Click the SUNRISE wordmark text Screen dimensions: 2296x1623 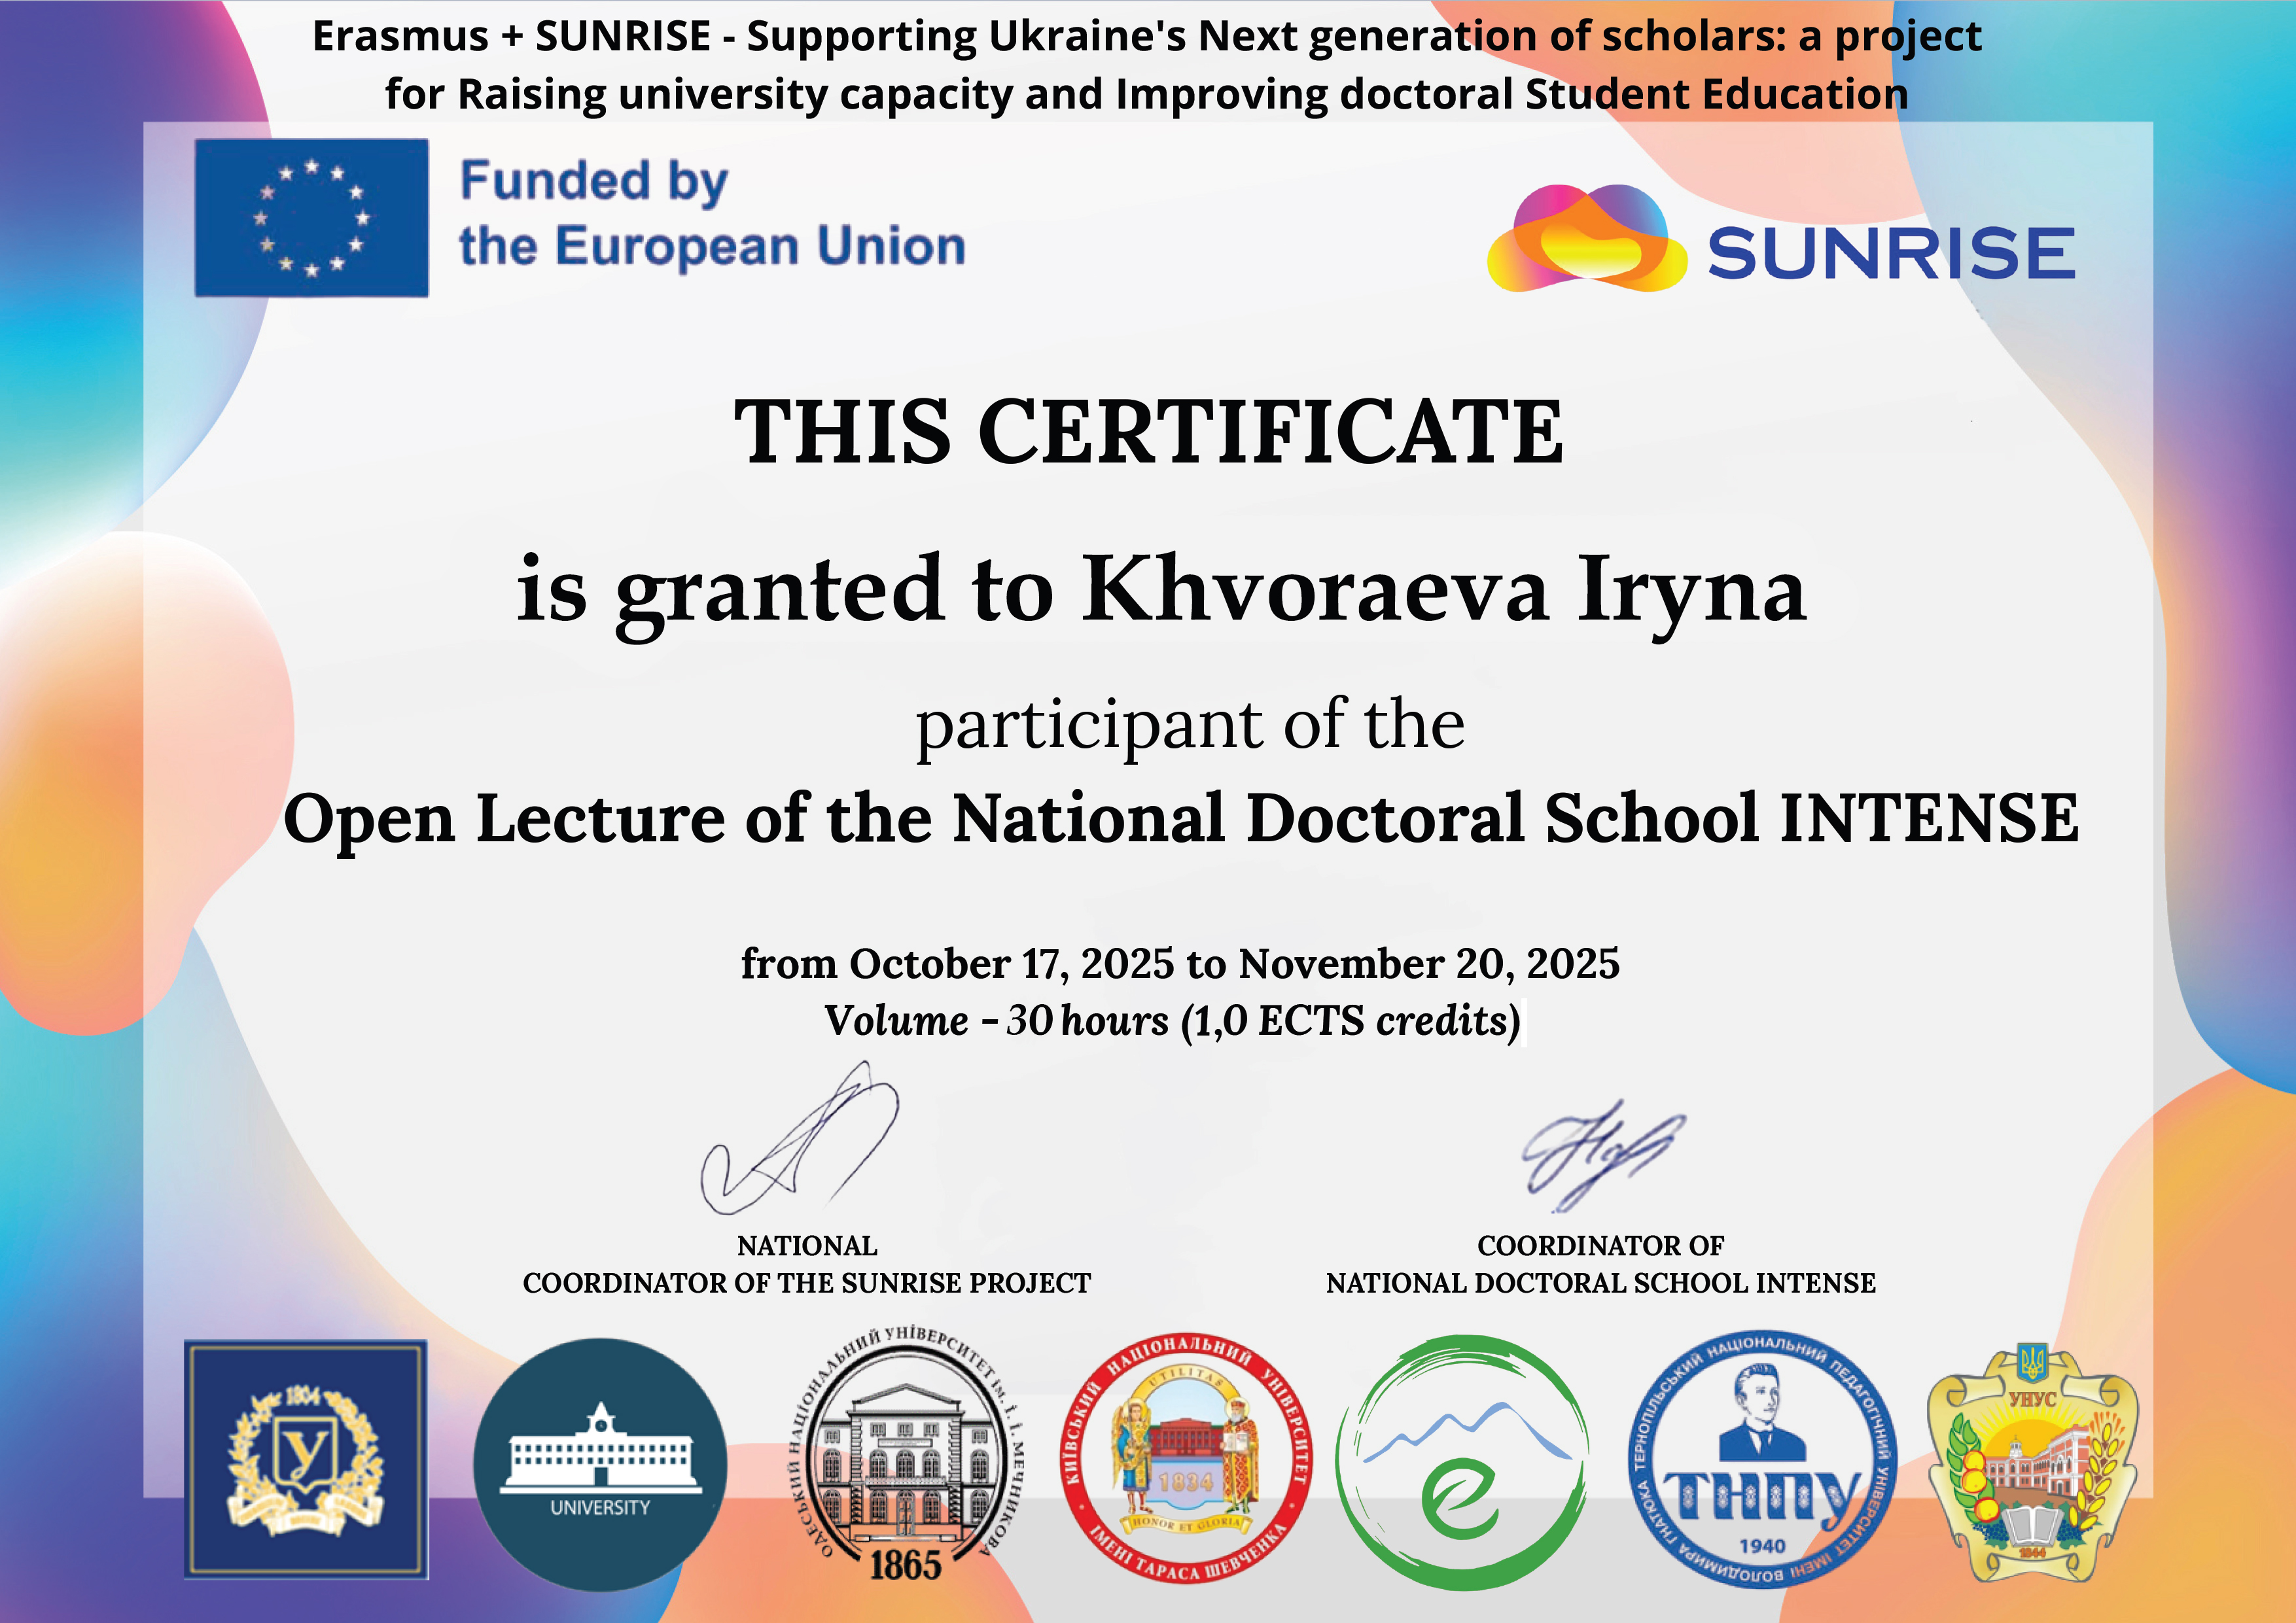[1890, 253]
